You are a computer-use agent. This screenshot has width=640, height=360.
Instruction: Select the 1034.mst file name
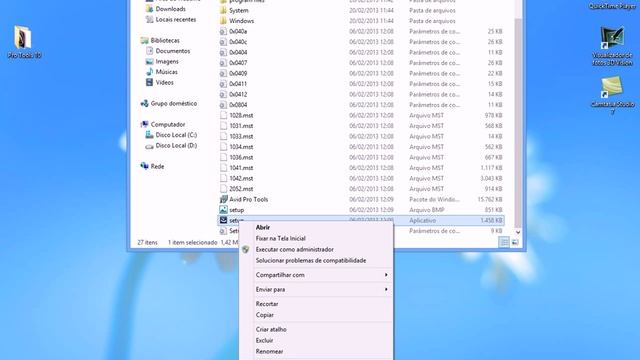click(x=241, y=147)
